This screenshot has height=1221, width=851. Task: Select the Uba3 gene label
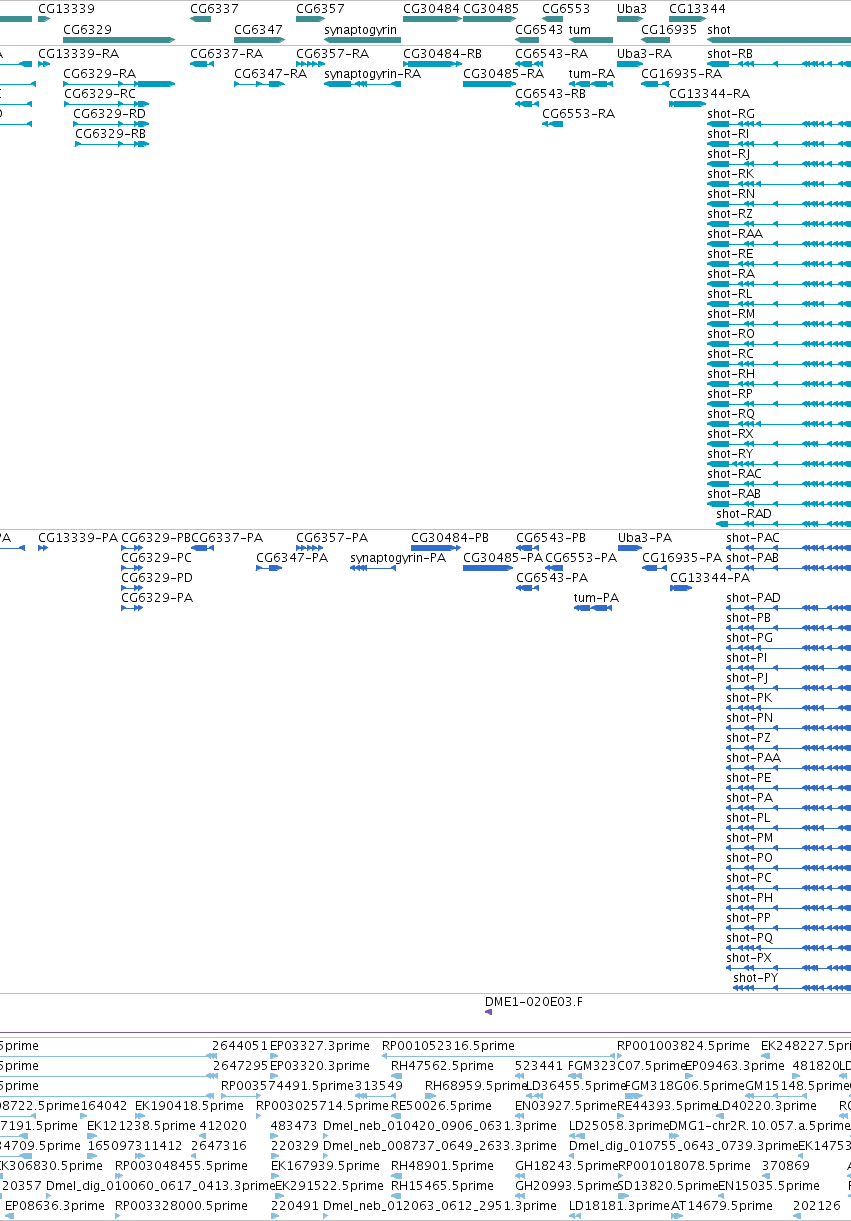click(x=632, y=9)
